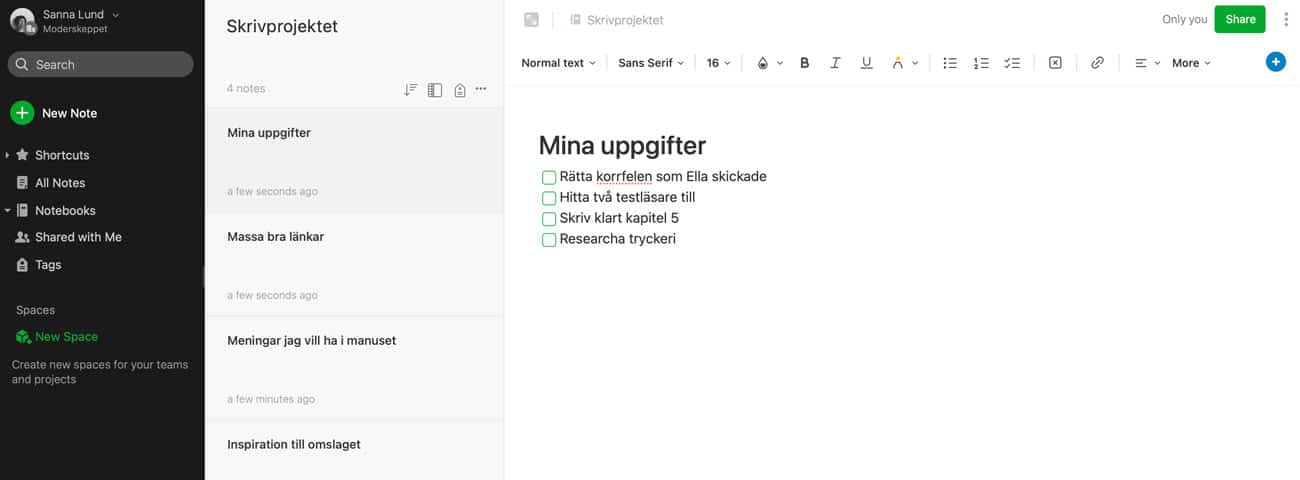The width and height of the screenshot is (1300, 480).
Task: Click the Skrivprojektet notebook heading
Action: coord(282,27)
